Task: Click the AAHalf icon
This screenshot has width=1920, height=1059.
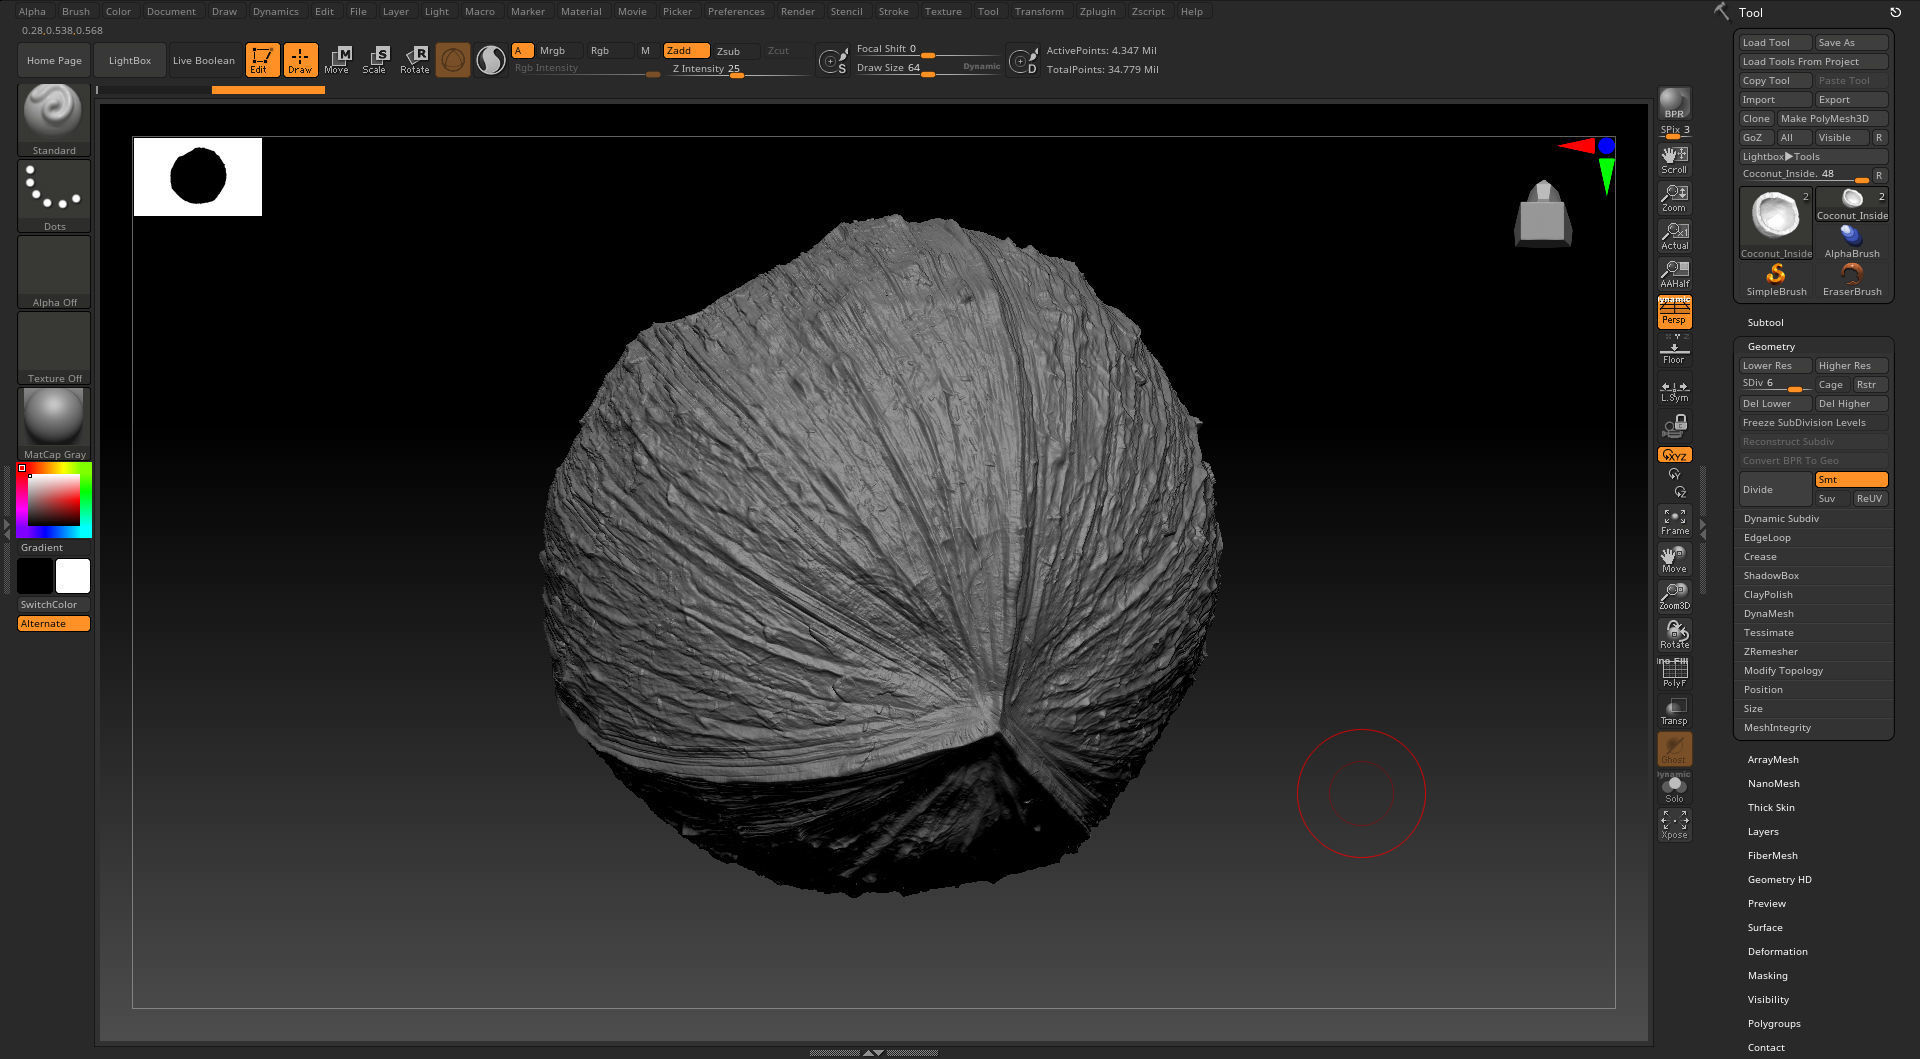Action: coord(1674,274)
